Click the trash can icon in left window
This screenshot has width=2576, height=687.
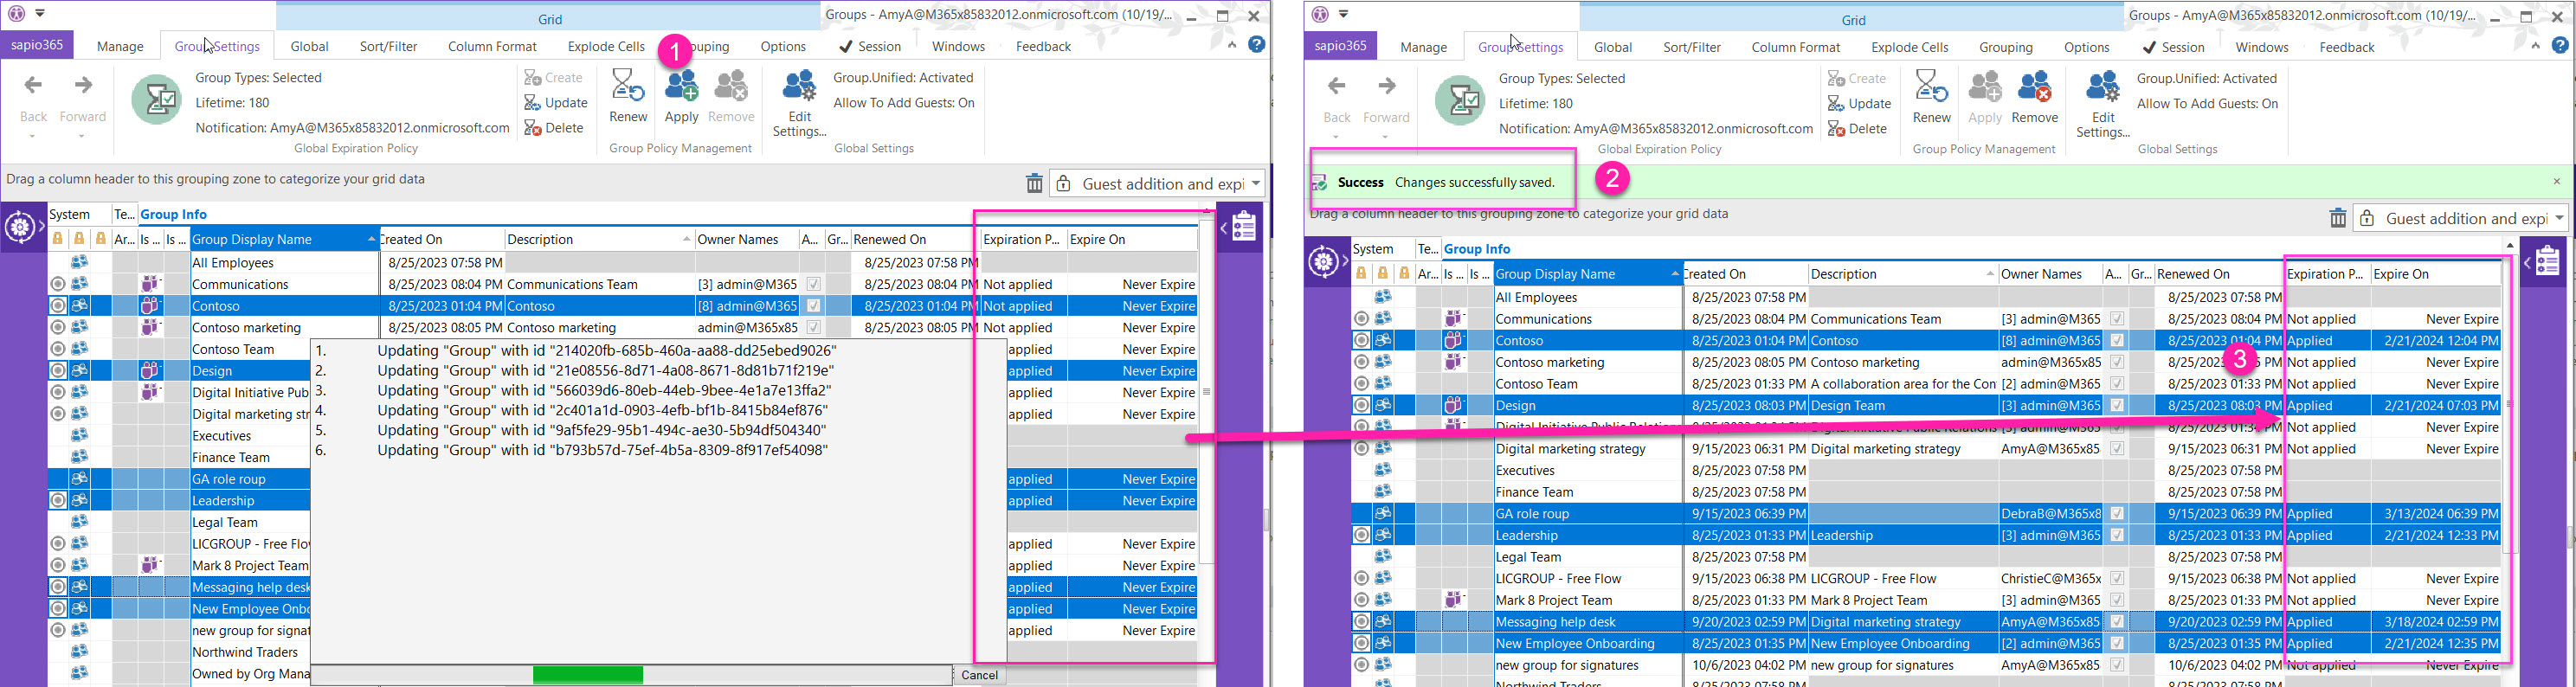click(1034, 184)
